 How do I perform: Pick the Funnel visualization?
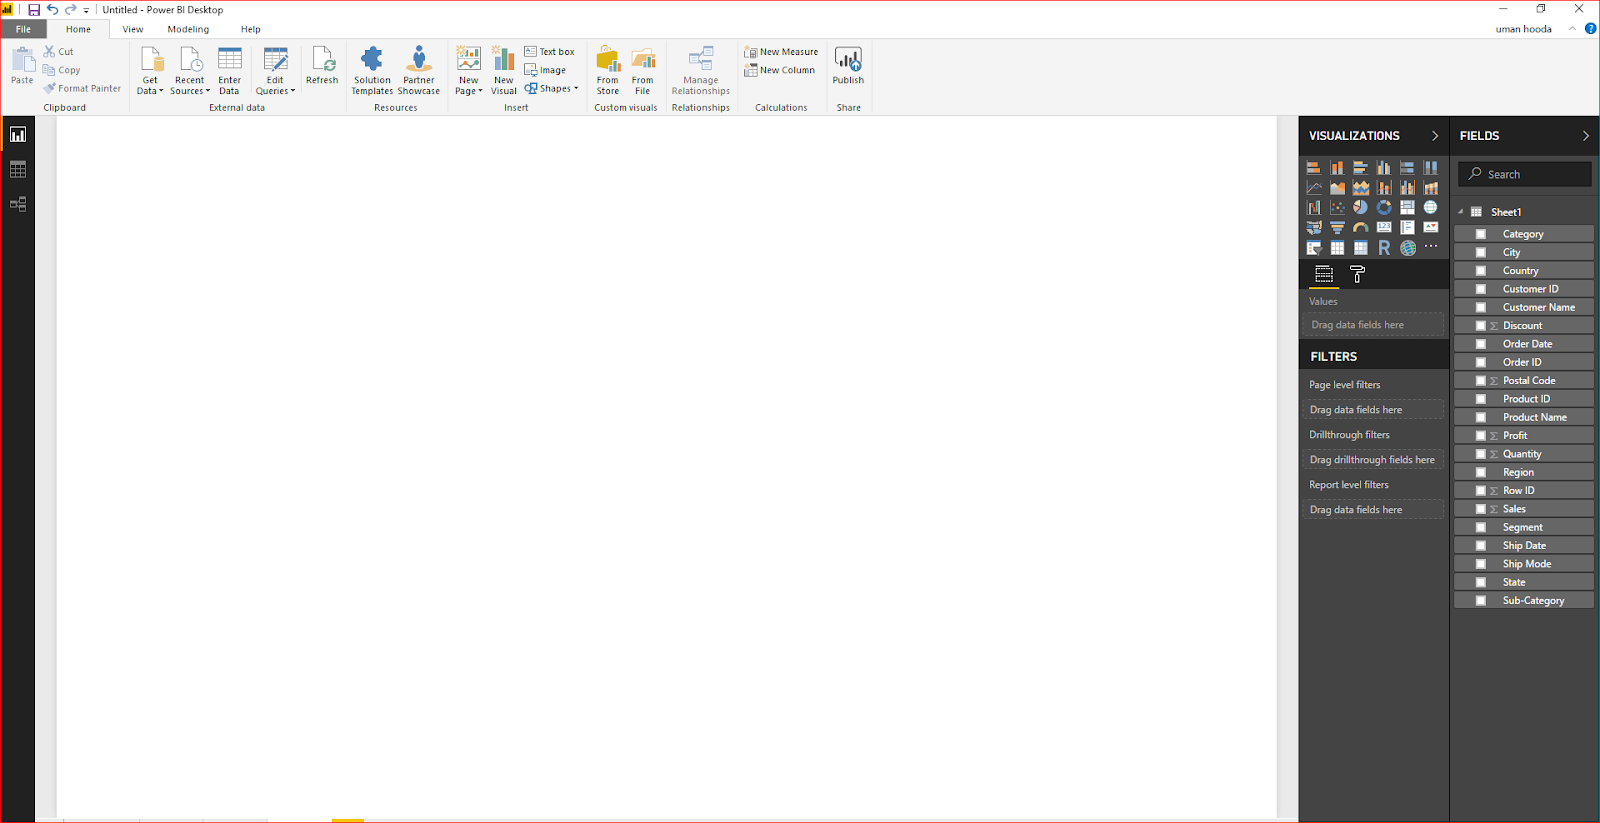coord(1337,228)
